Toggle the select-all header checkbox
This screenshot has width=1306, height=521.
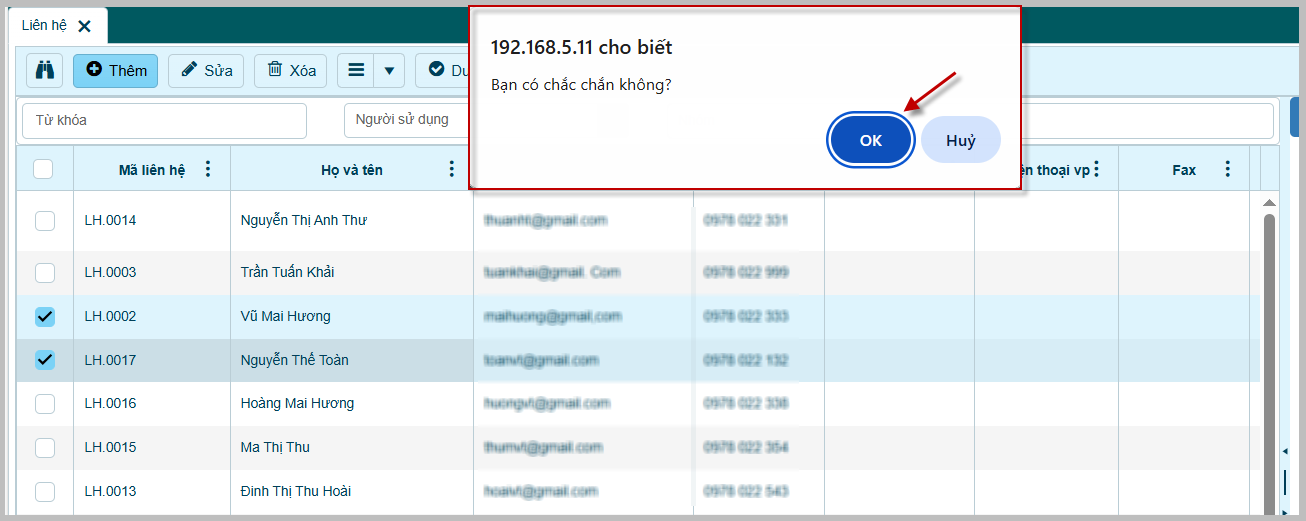[43, 169]
